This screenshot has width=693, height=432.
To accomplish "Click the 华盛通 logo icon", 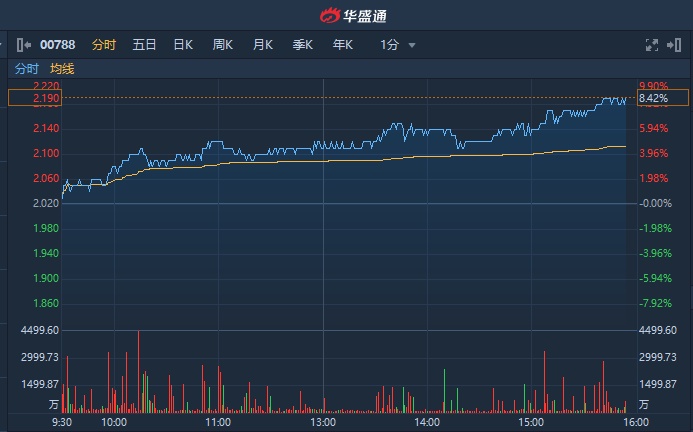I will point(330,15).
